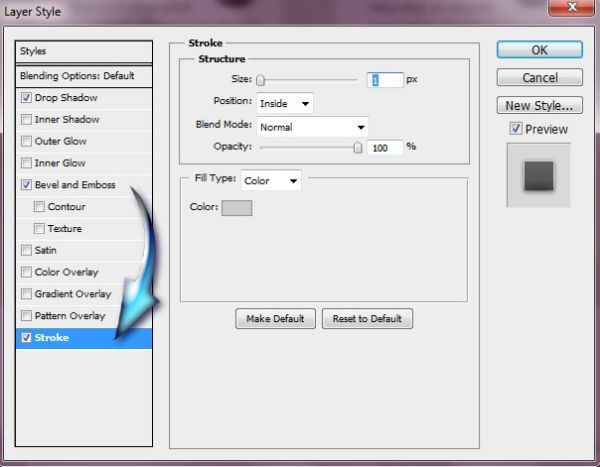Enable the Gradient Overlay checkbox
This screenshot has width=600, height=467.
[26, 294]
